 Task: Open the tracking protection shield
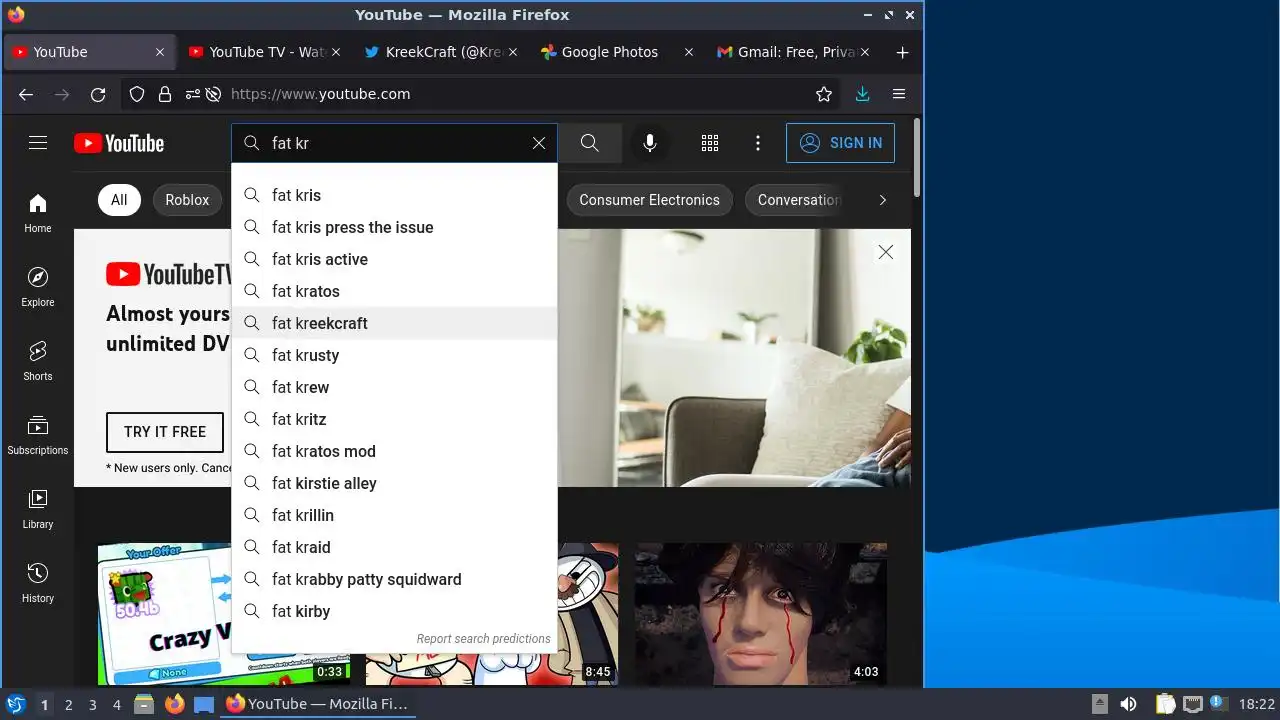(137, 94)
